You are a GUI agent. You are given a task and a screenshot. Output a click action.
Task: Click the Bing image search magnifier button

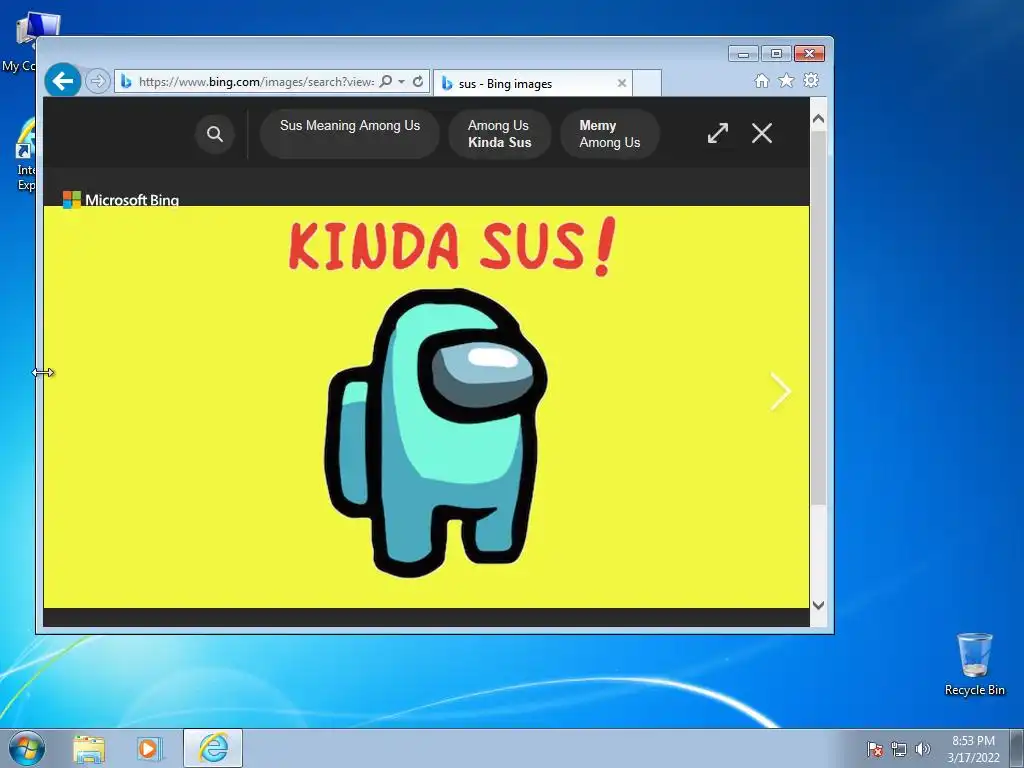click(x=215, y=134)
